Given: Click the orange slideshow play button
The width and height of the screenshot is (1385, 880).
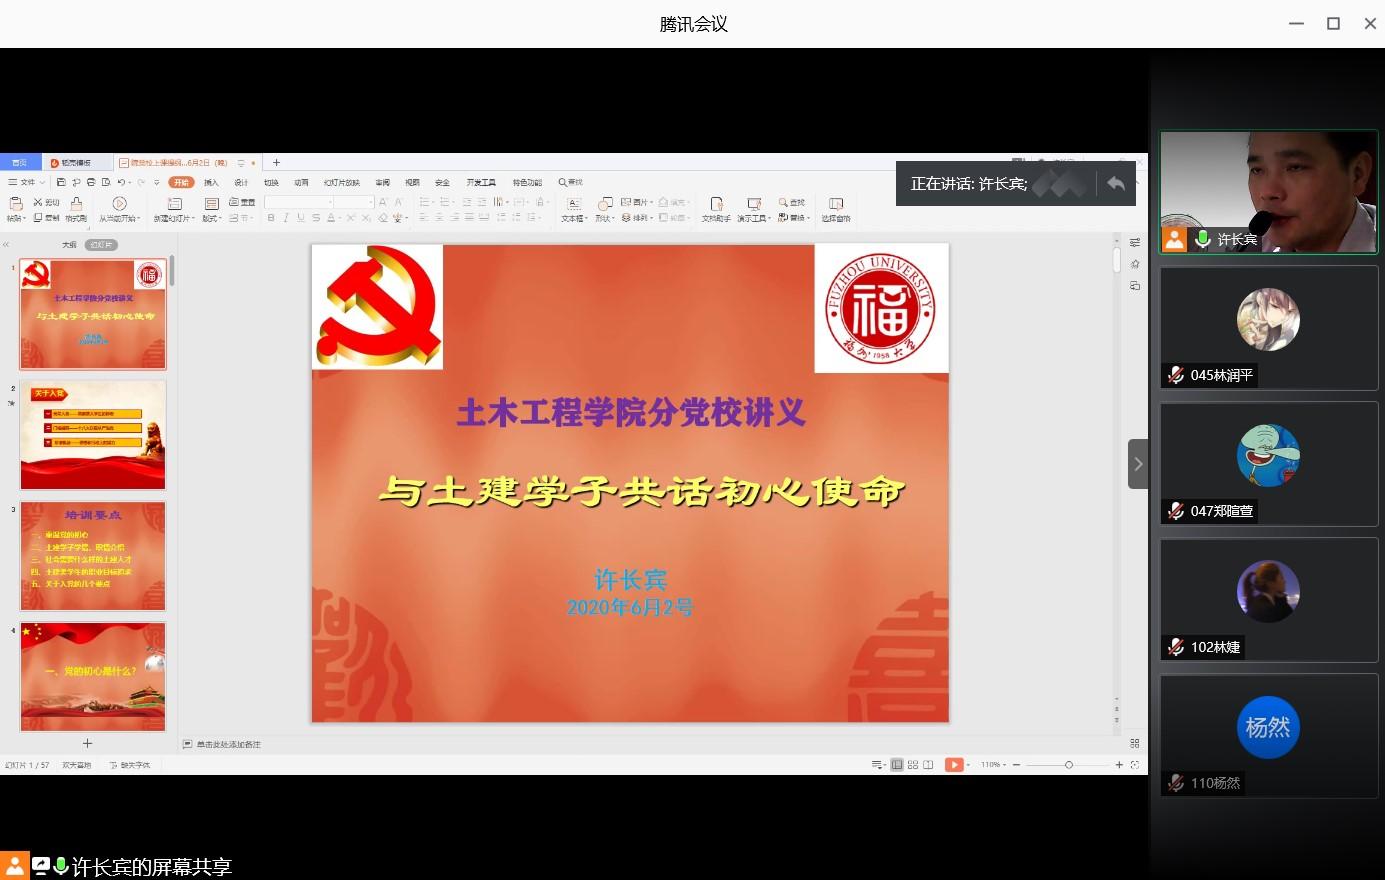Looking at the screenshot, I should (x=954, y=765).
